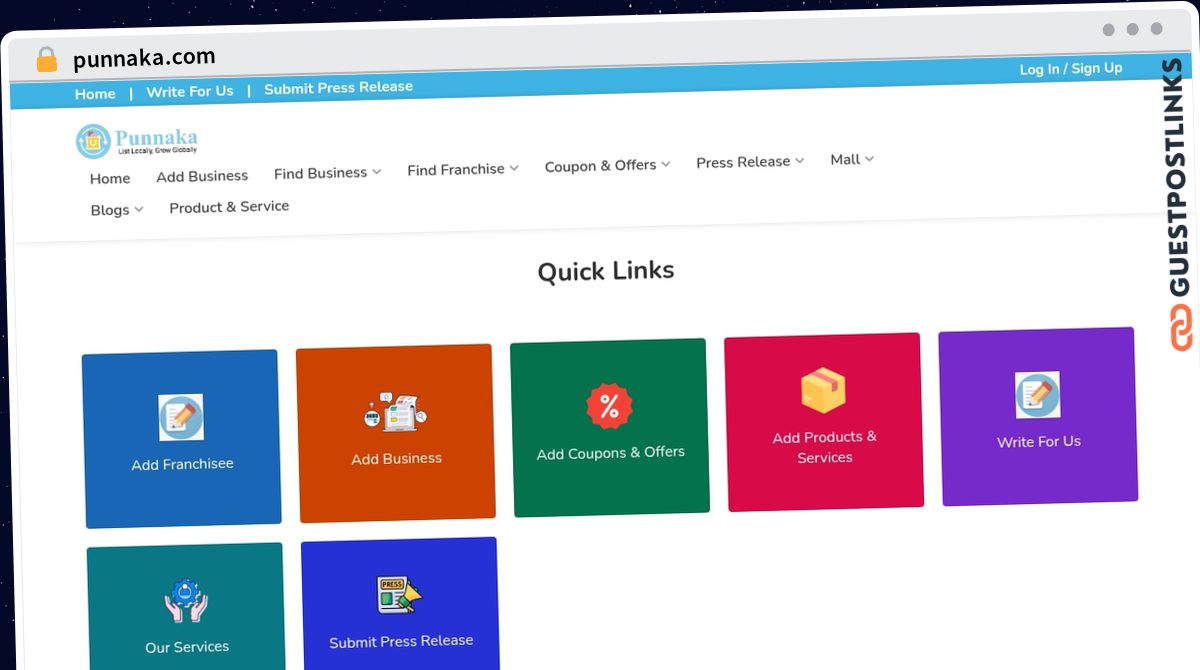Expand the Find Franchise dropdown chevron

(514, 168)
